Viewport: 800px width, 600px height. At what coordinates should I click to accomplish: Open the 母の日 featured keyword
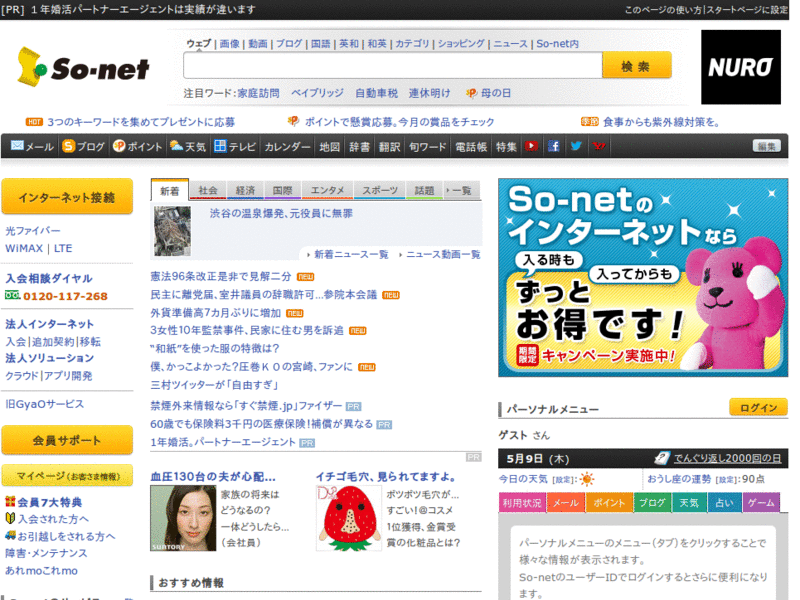[x=495, y=93]
